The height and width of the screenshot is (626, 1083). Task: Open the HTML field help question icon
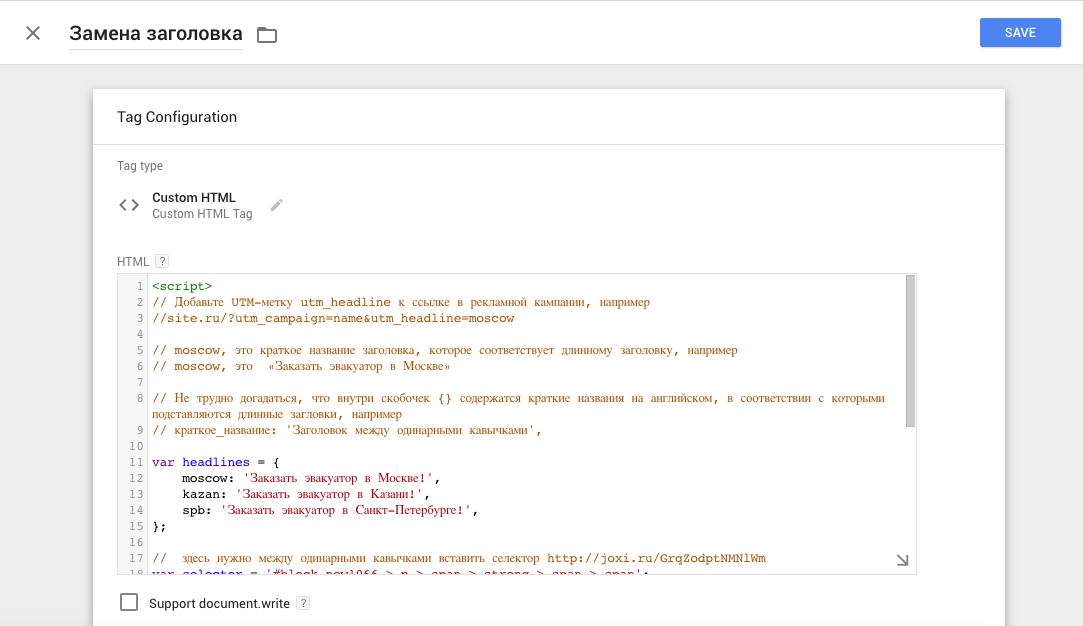162,261
